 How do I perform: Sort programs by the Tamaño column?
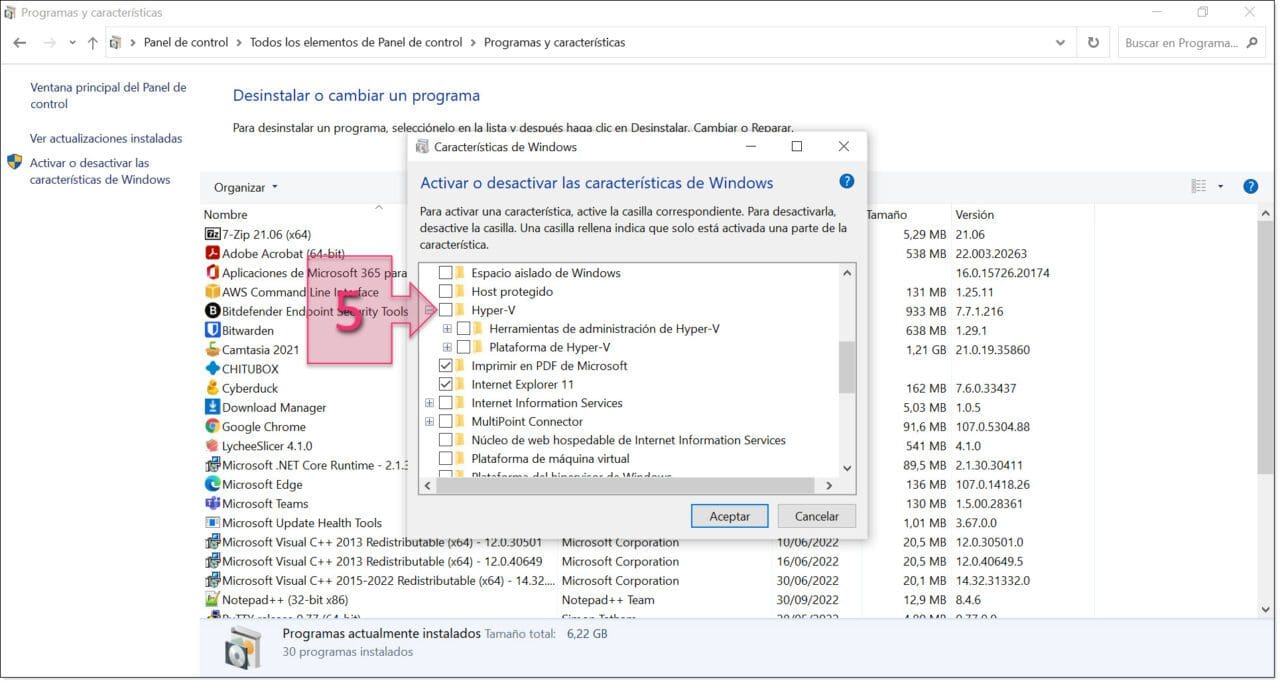pos(887,214)
